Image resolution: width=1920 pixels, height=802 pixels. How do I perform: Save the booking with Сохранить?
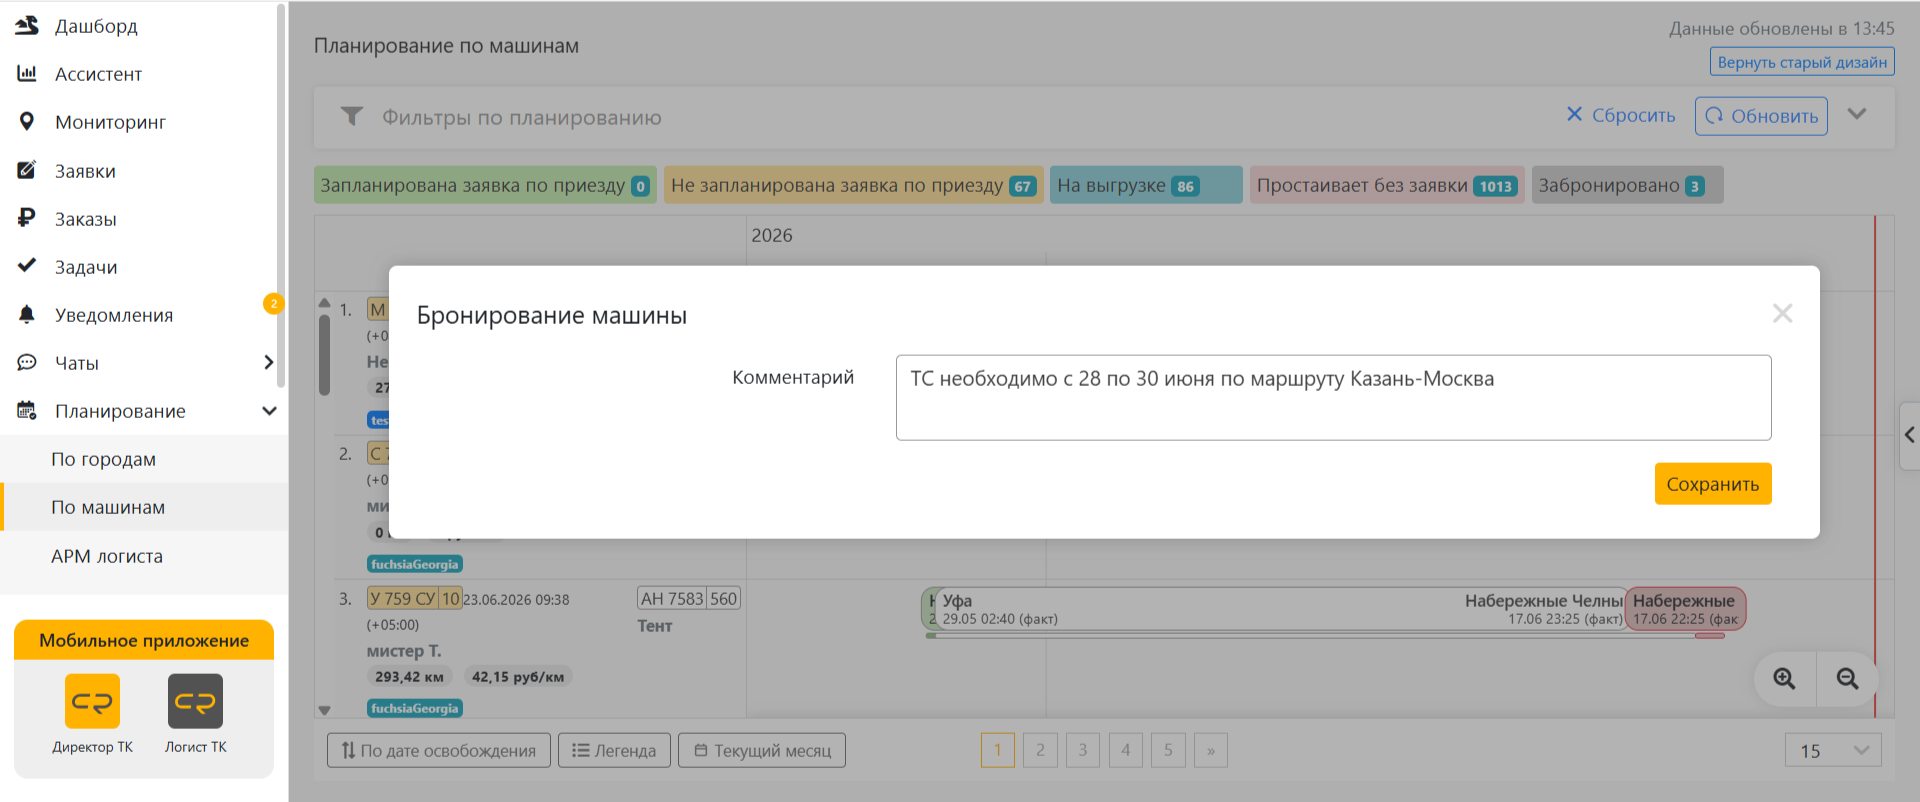[1713, 484]
